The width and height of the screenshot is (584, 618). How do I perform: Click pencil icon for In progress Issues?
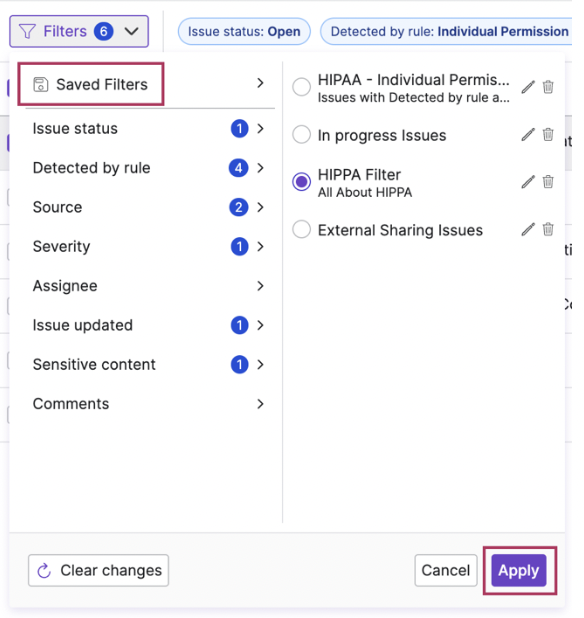(x=528, y=134)
